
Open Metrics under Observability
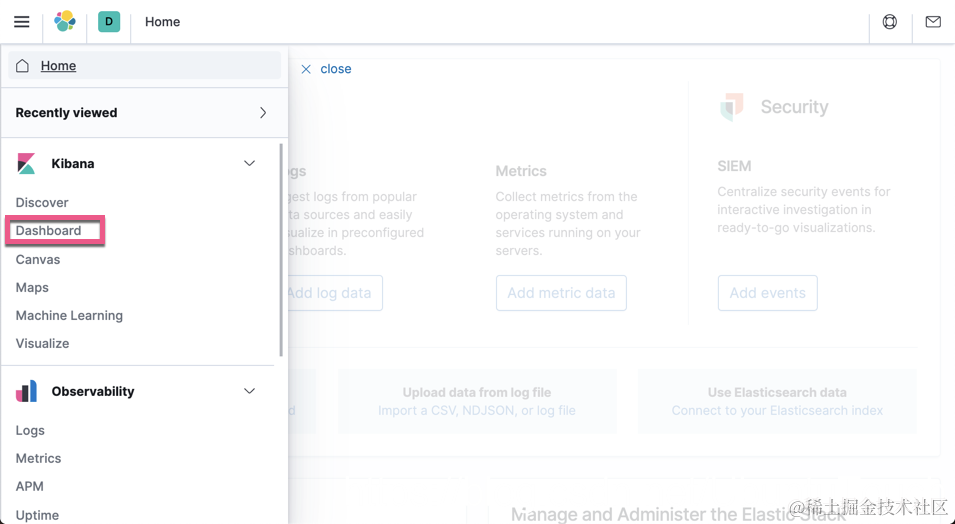tap(38, 458)
